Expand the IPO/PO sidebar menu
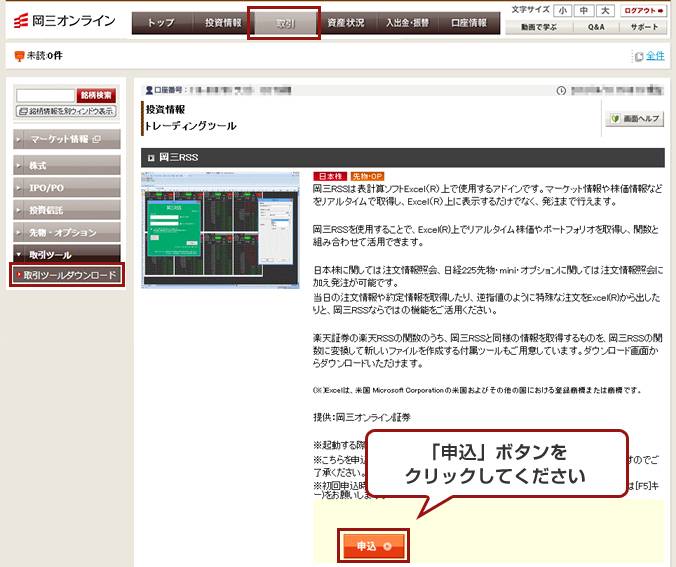The image size is (676, 567). pyautogui.click(x=67, y=188)
